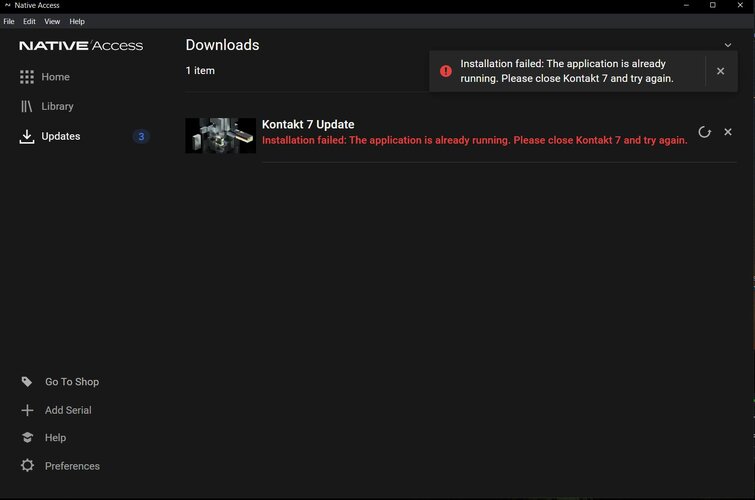
Task: Click the red error alert icon
Action: (446, 71)
